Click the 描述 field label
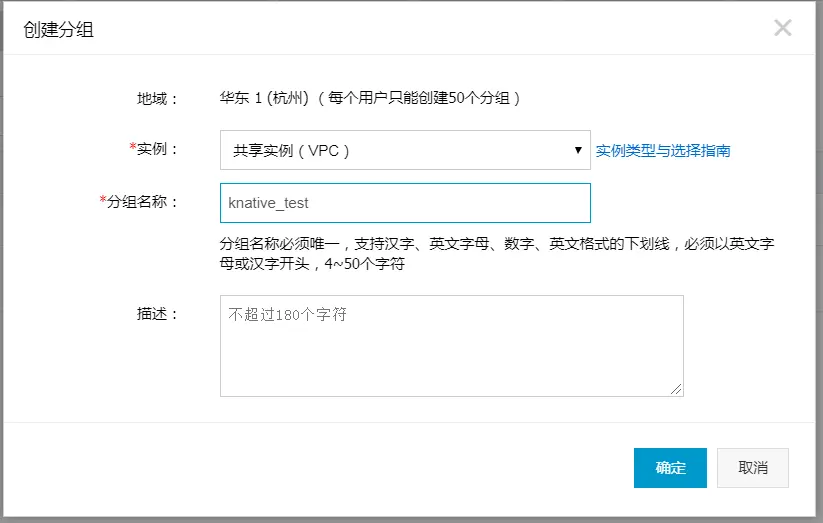 point(157,314)
